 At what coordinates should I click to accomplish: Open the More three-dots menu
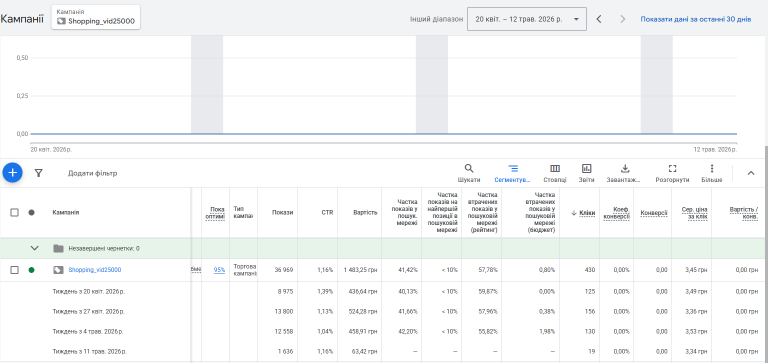pos(712,169)
